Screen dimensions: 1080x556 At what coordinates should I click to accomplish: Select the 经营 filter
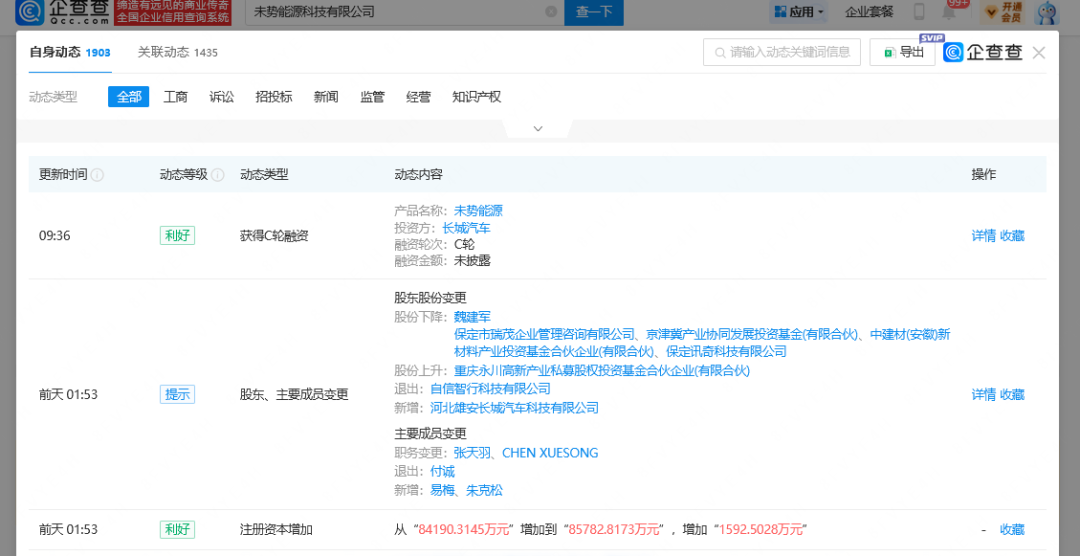point(418,96)
